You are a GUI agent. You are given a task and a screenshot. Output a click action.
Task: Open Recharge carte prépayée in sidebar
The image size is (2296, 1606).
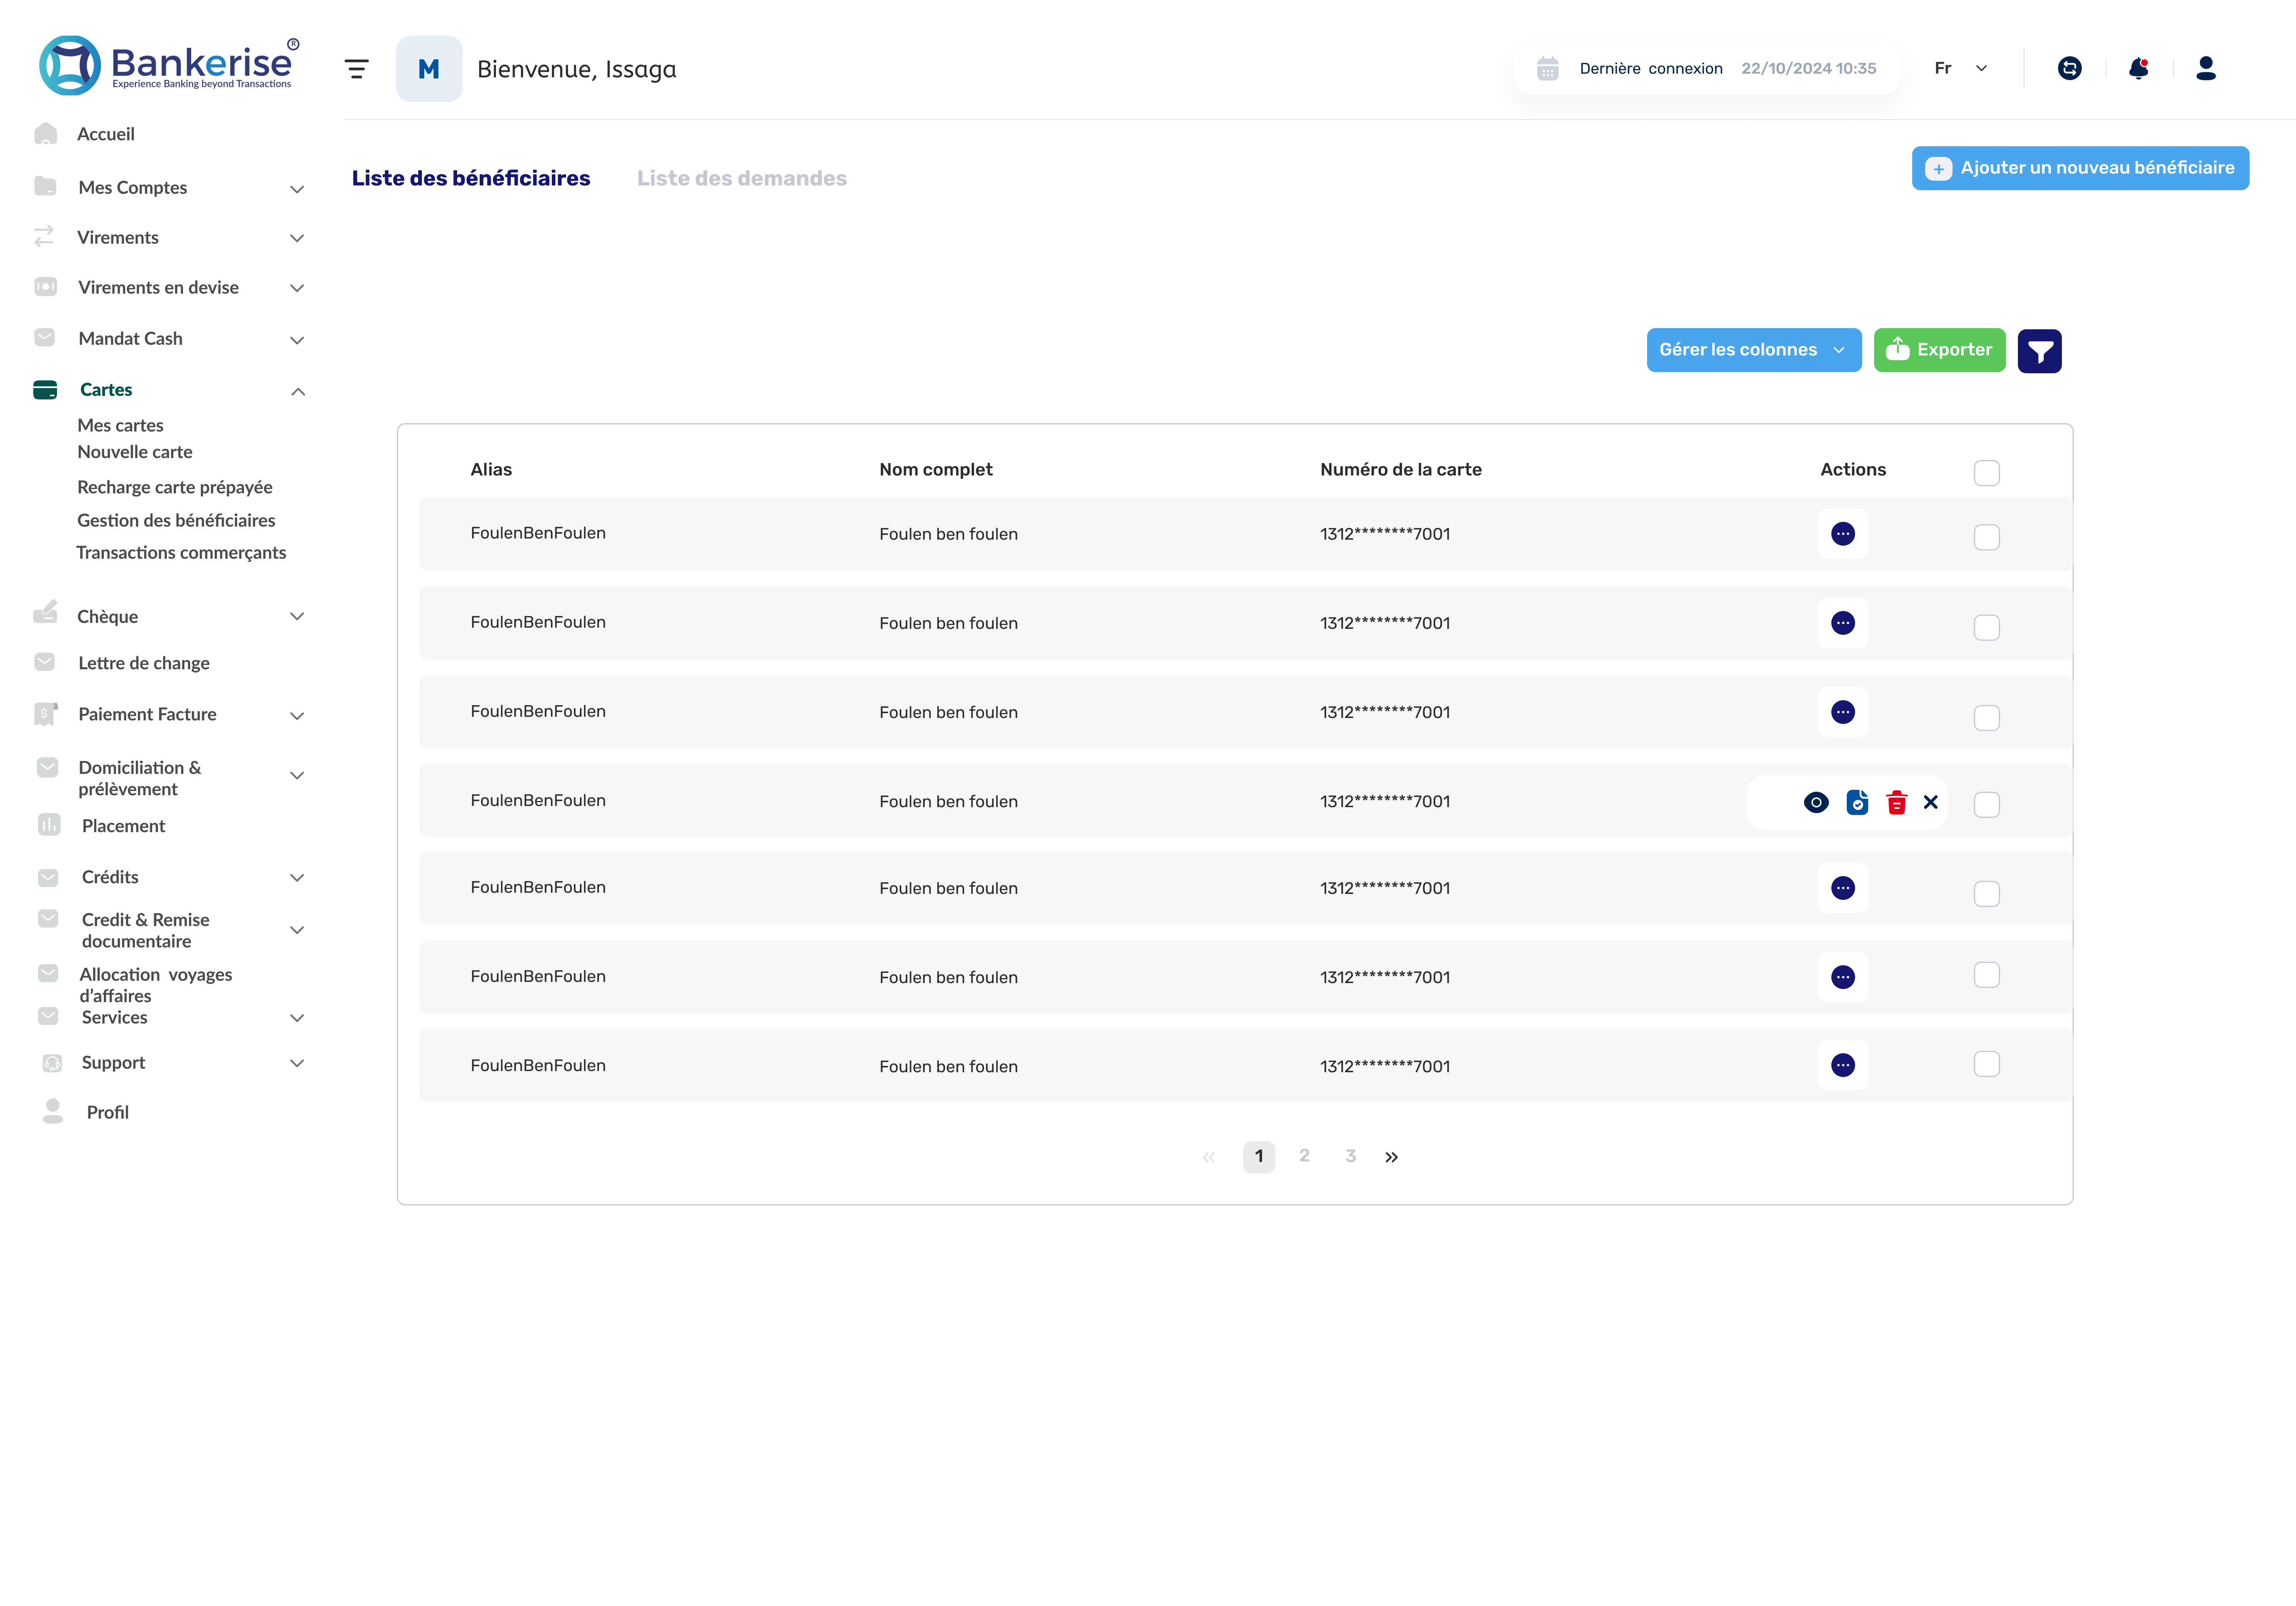click(x=175, y=487)
